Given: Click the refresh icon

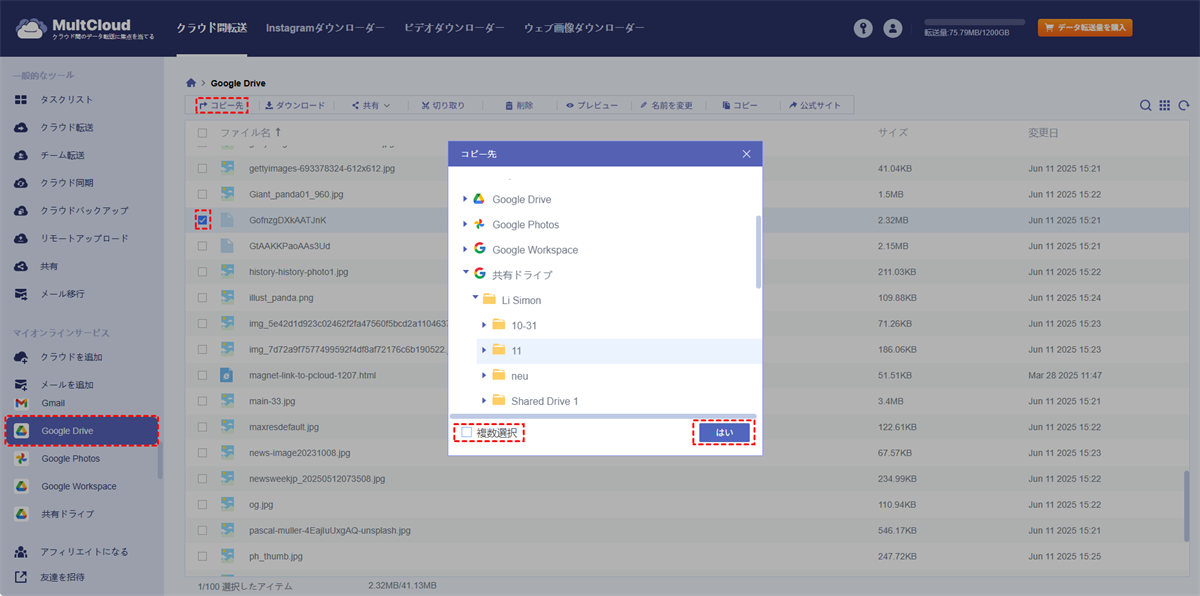Looking at the screenshot, I should pyautogui.click(x=1184, y=105).
